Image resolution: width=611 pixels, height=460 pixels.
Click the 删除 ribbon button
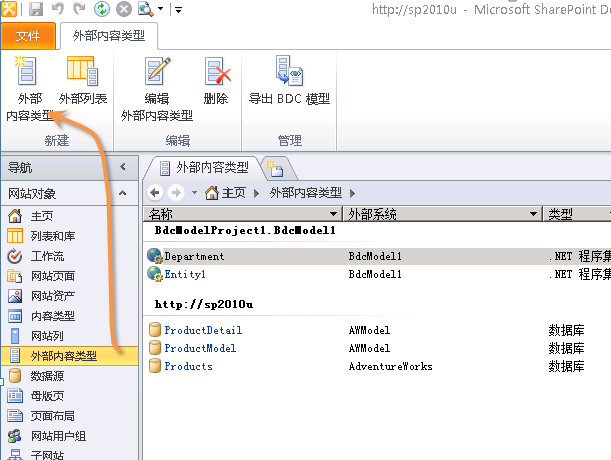[x=216, y=81]
